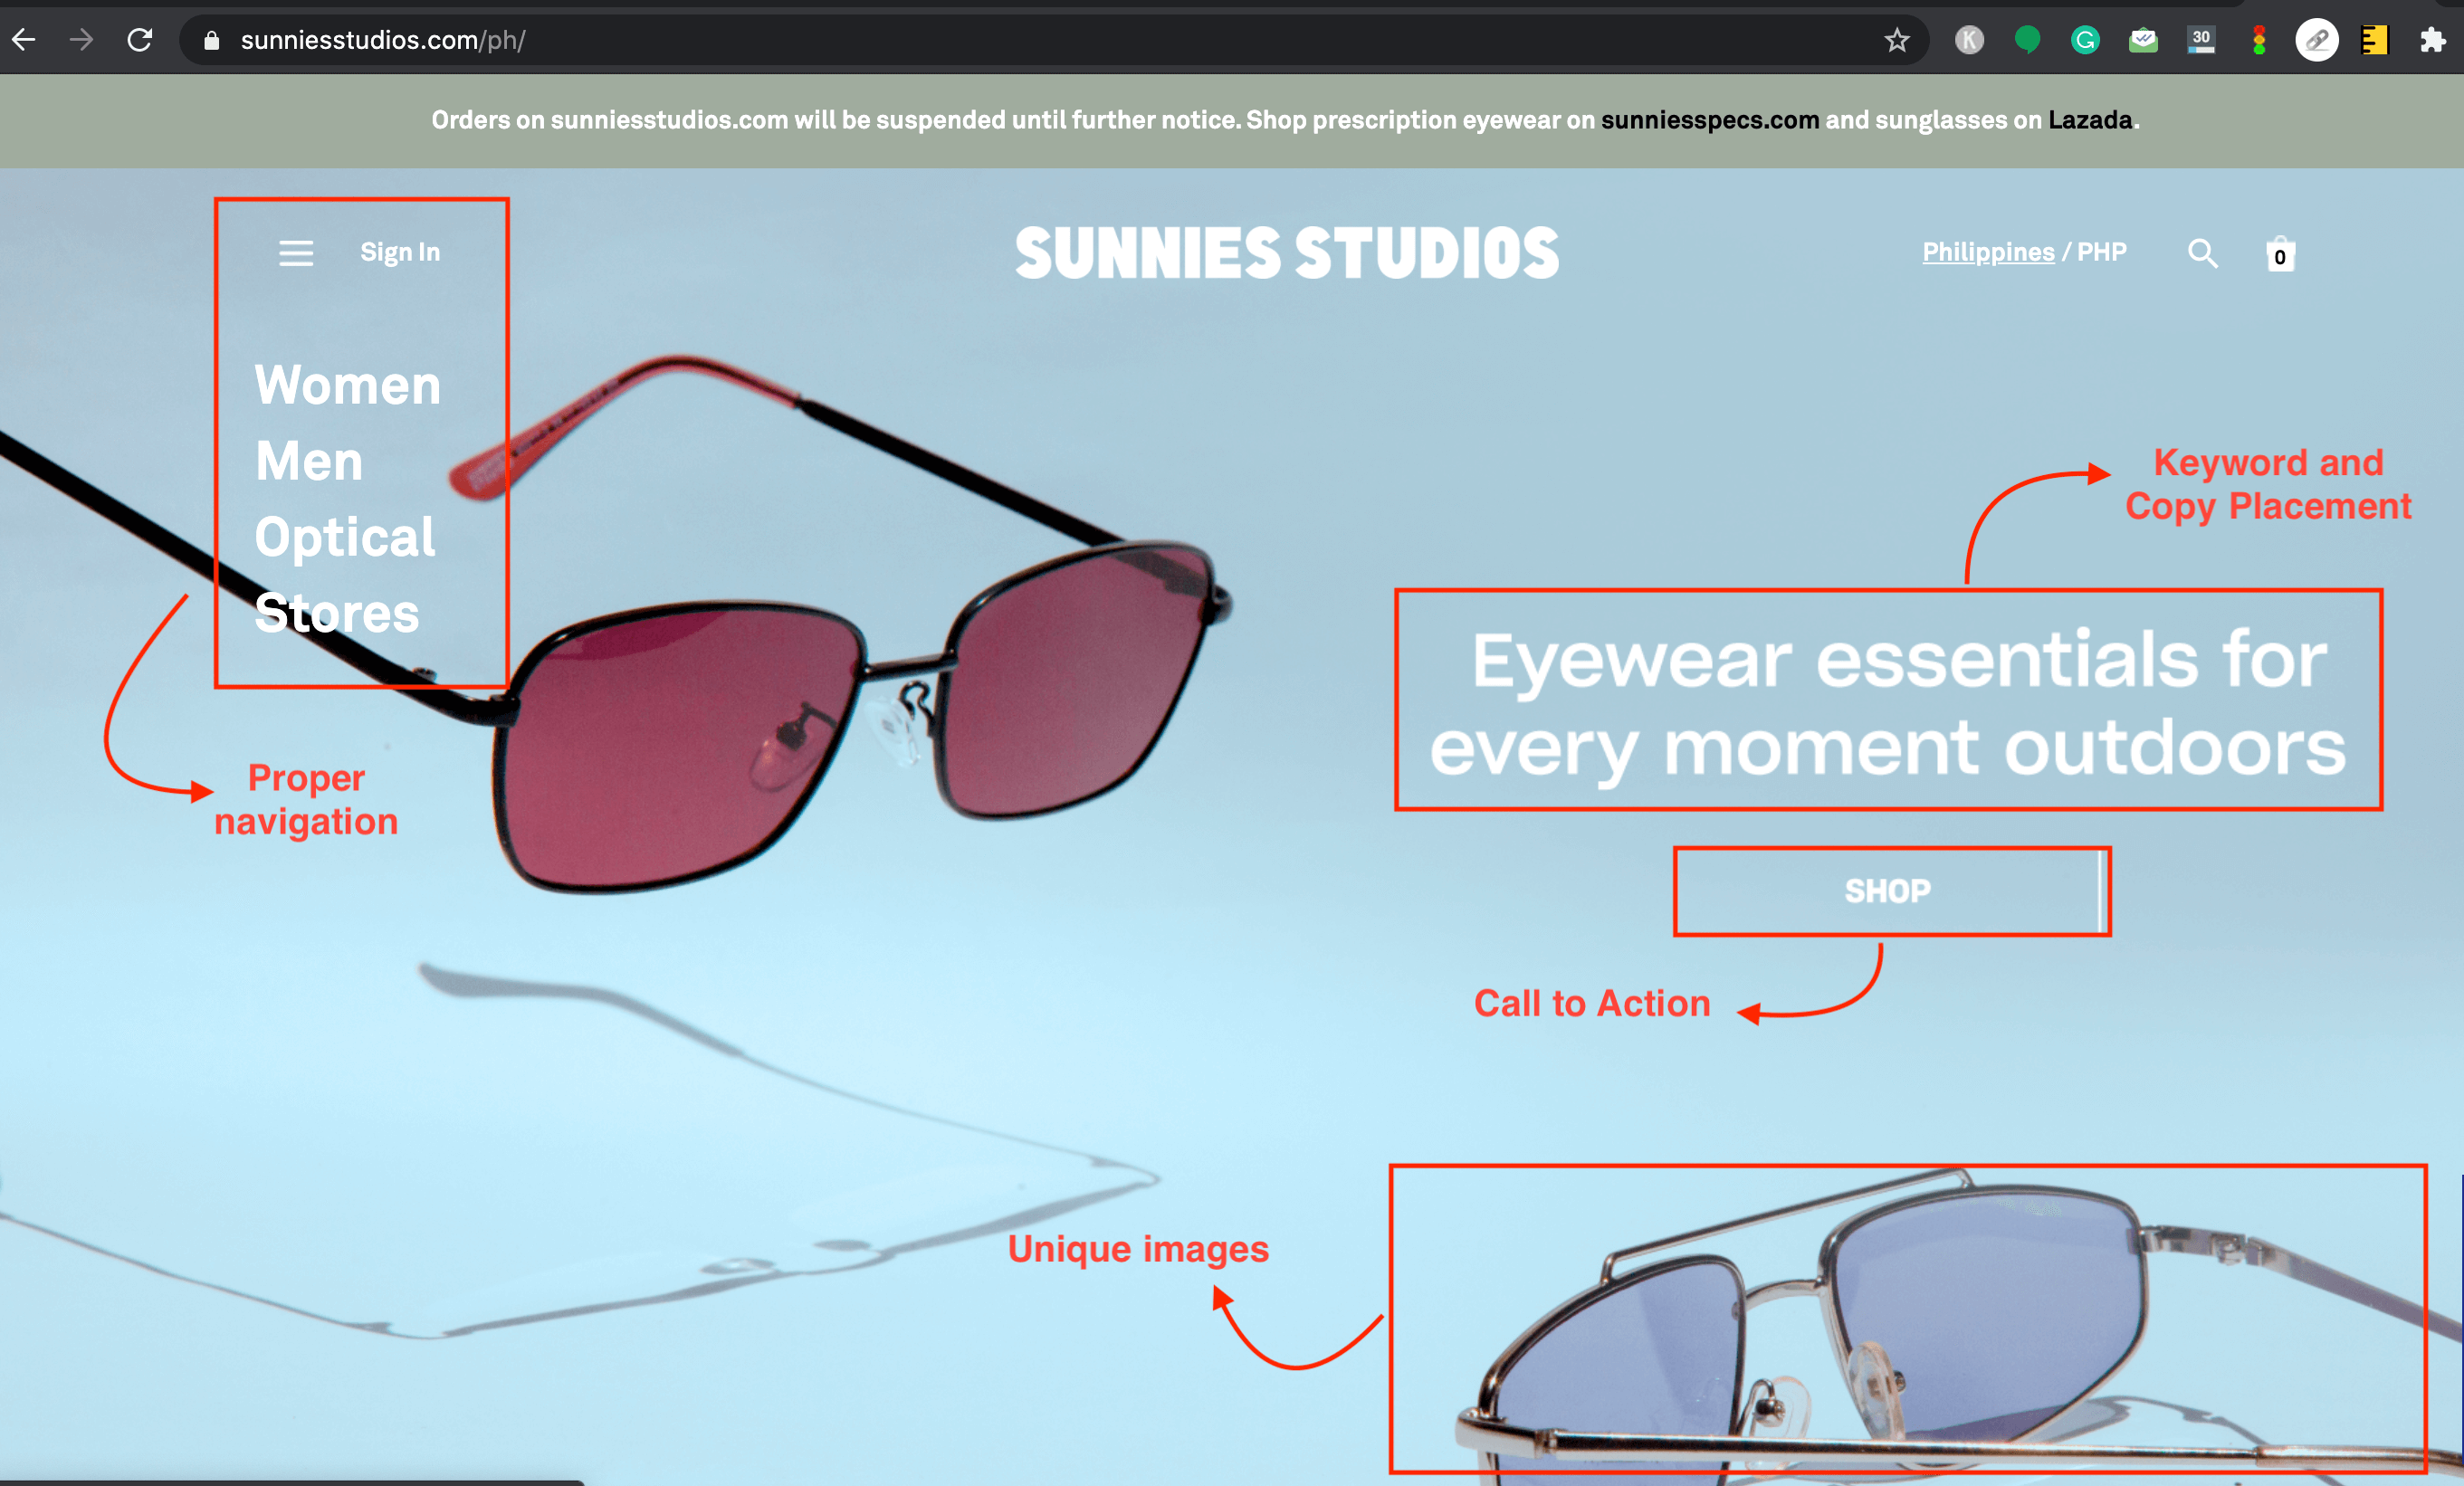Click the Sunnies Studios logo
The width and height of the screenshot is (2464, 1486).
click(1287, 253)
